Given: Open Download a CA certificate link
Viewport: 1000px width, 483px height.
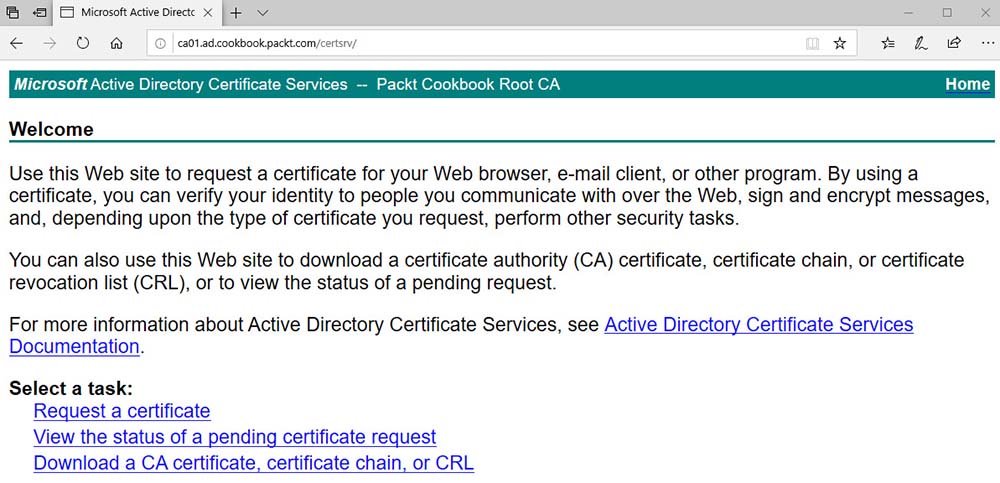Looking at the screenshot, I should point(253,463).
